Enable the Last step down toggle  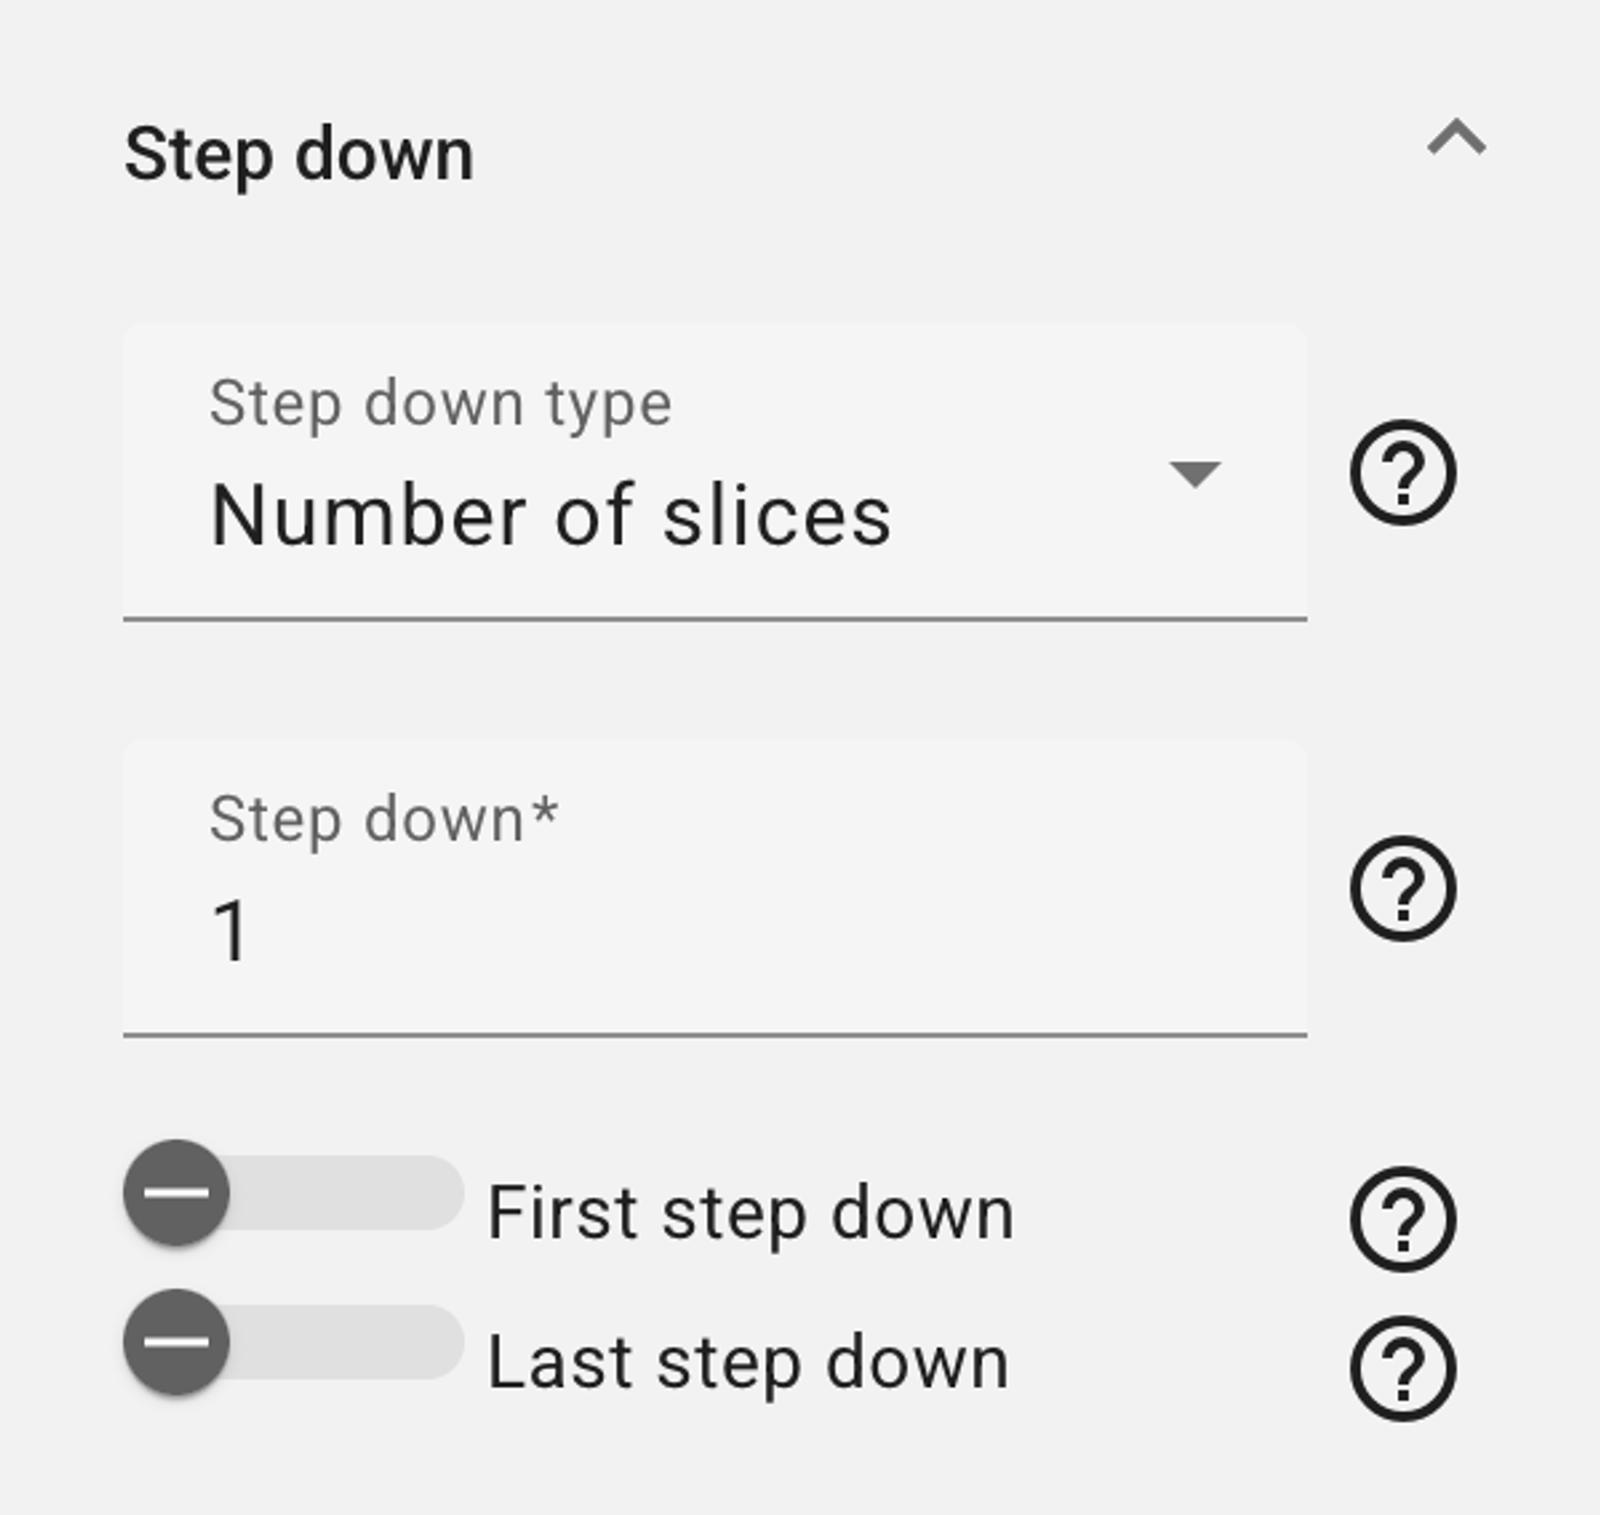tap(293, 1342)
